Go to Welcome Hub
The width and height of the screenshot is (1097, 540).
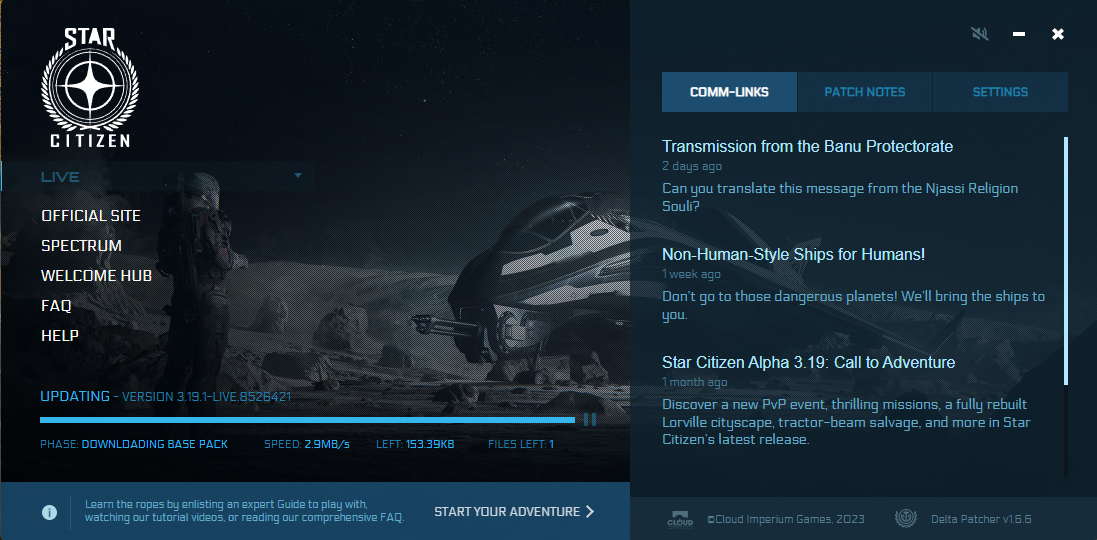click(x=96, y=276)
